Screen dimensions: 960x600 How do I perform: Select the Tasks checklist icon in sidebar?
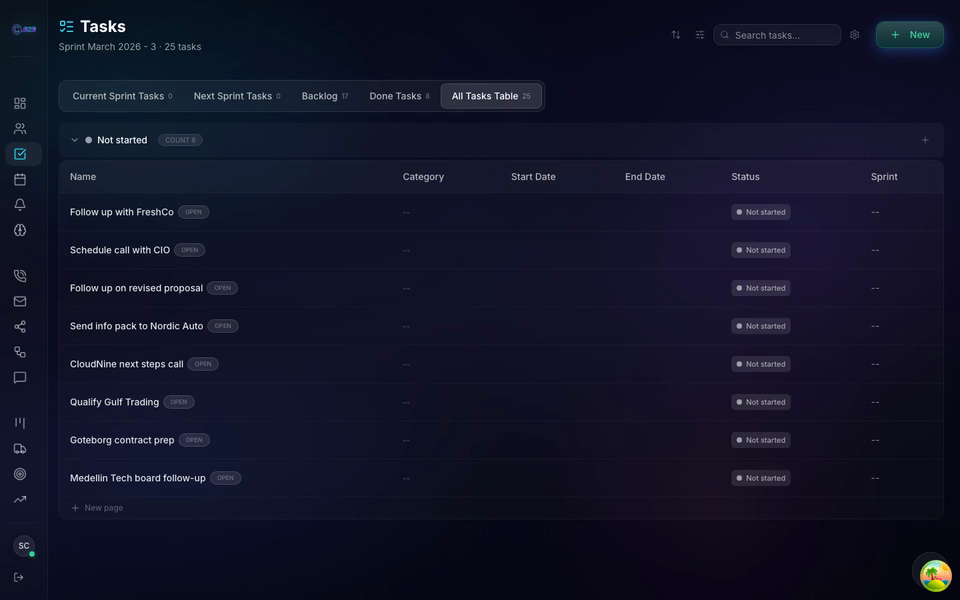20,154
